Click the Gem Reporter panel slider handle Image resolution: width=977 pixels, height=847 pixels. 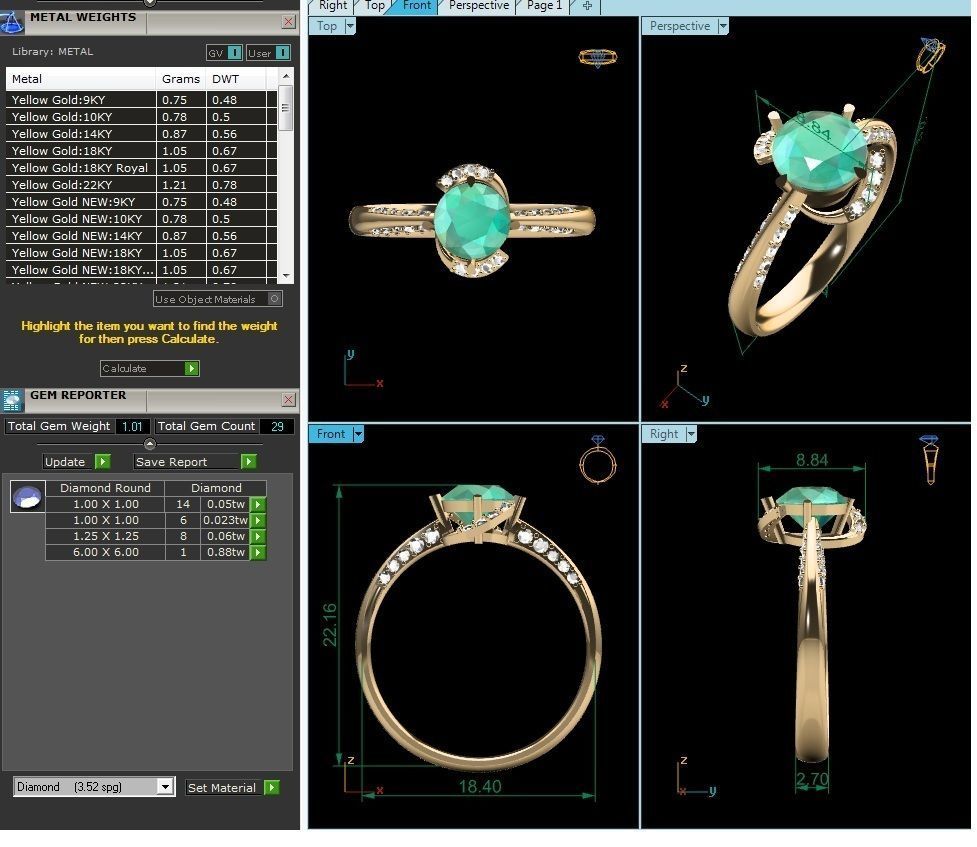tap(150, 444)
